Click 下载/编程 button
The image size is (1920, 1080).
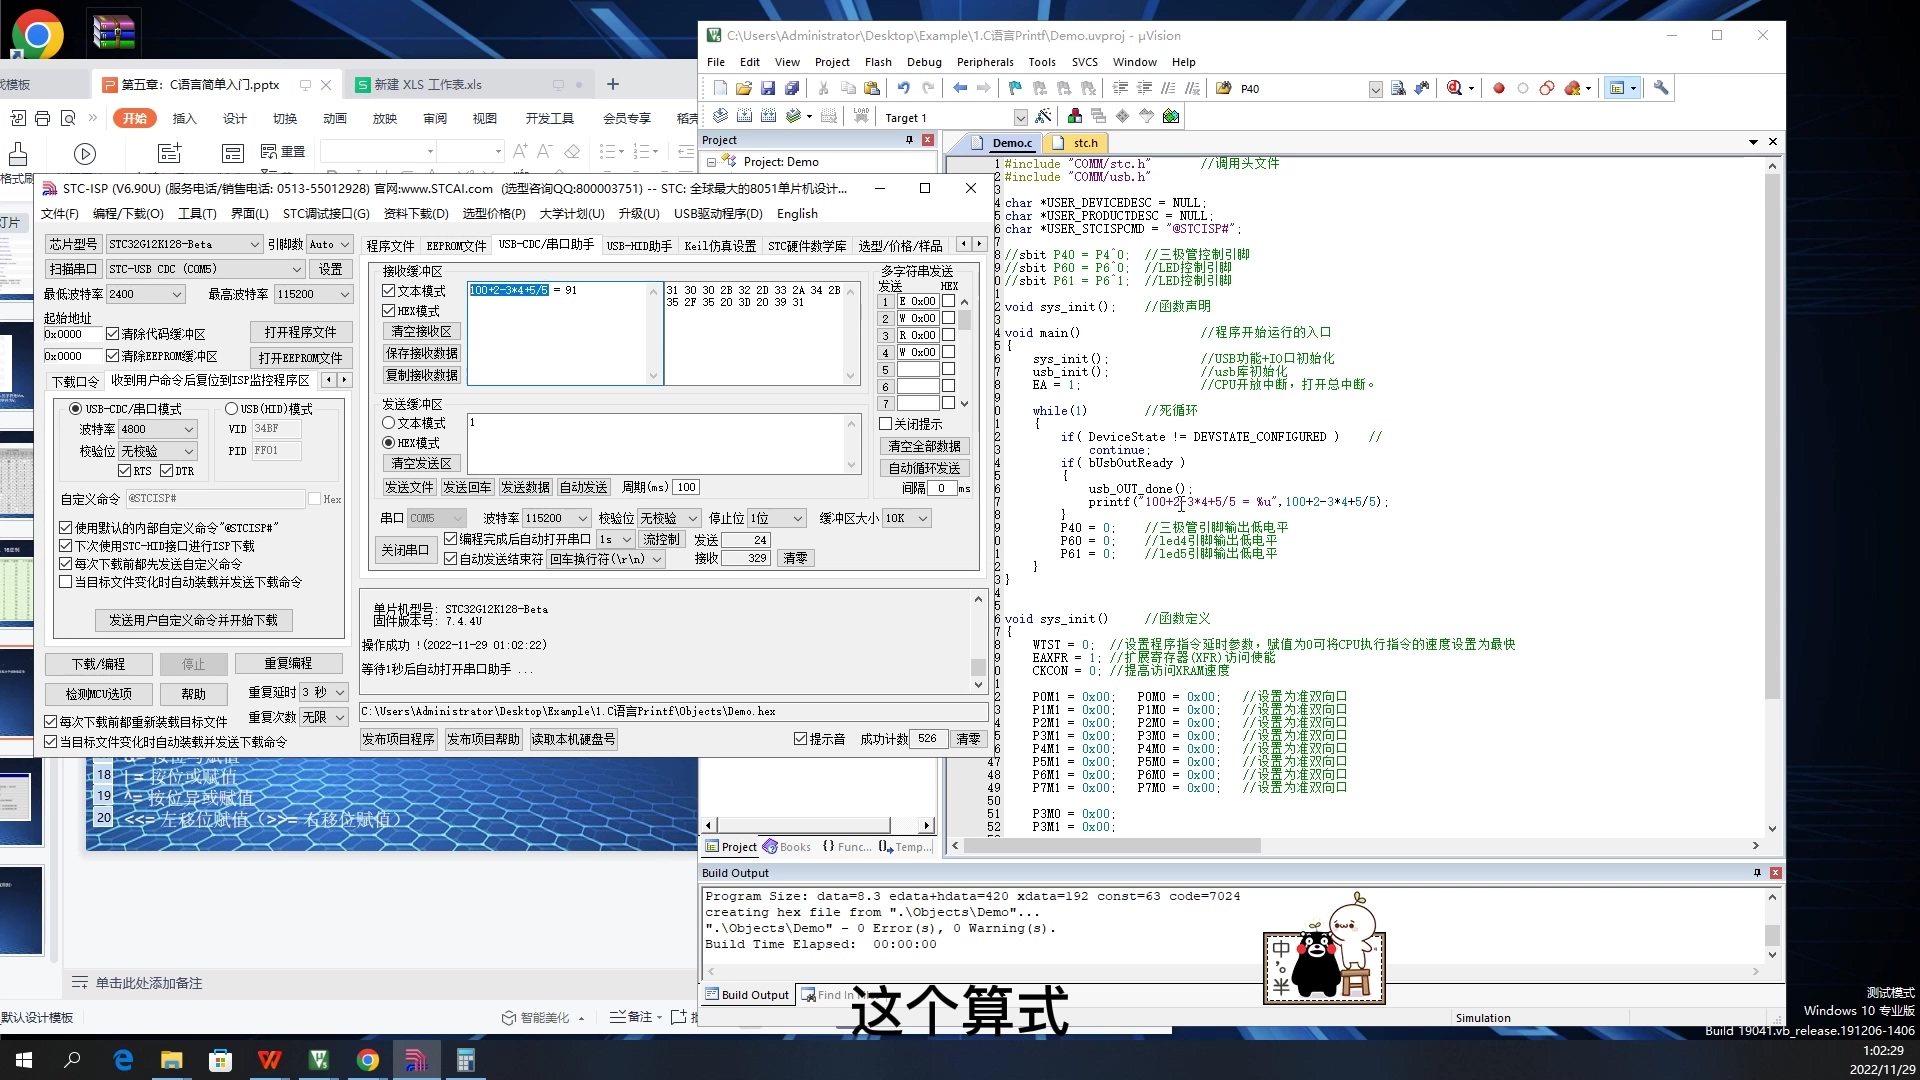point(98,664)
